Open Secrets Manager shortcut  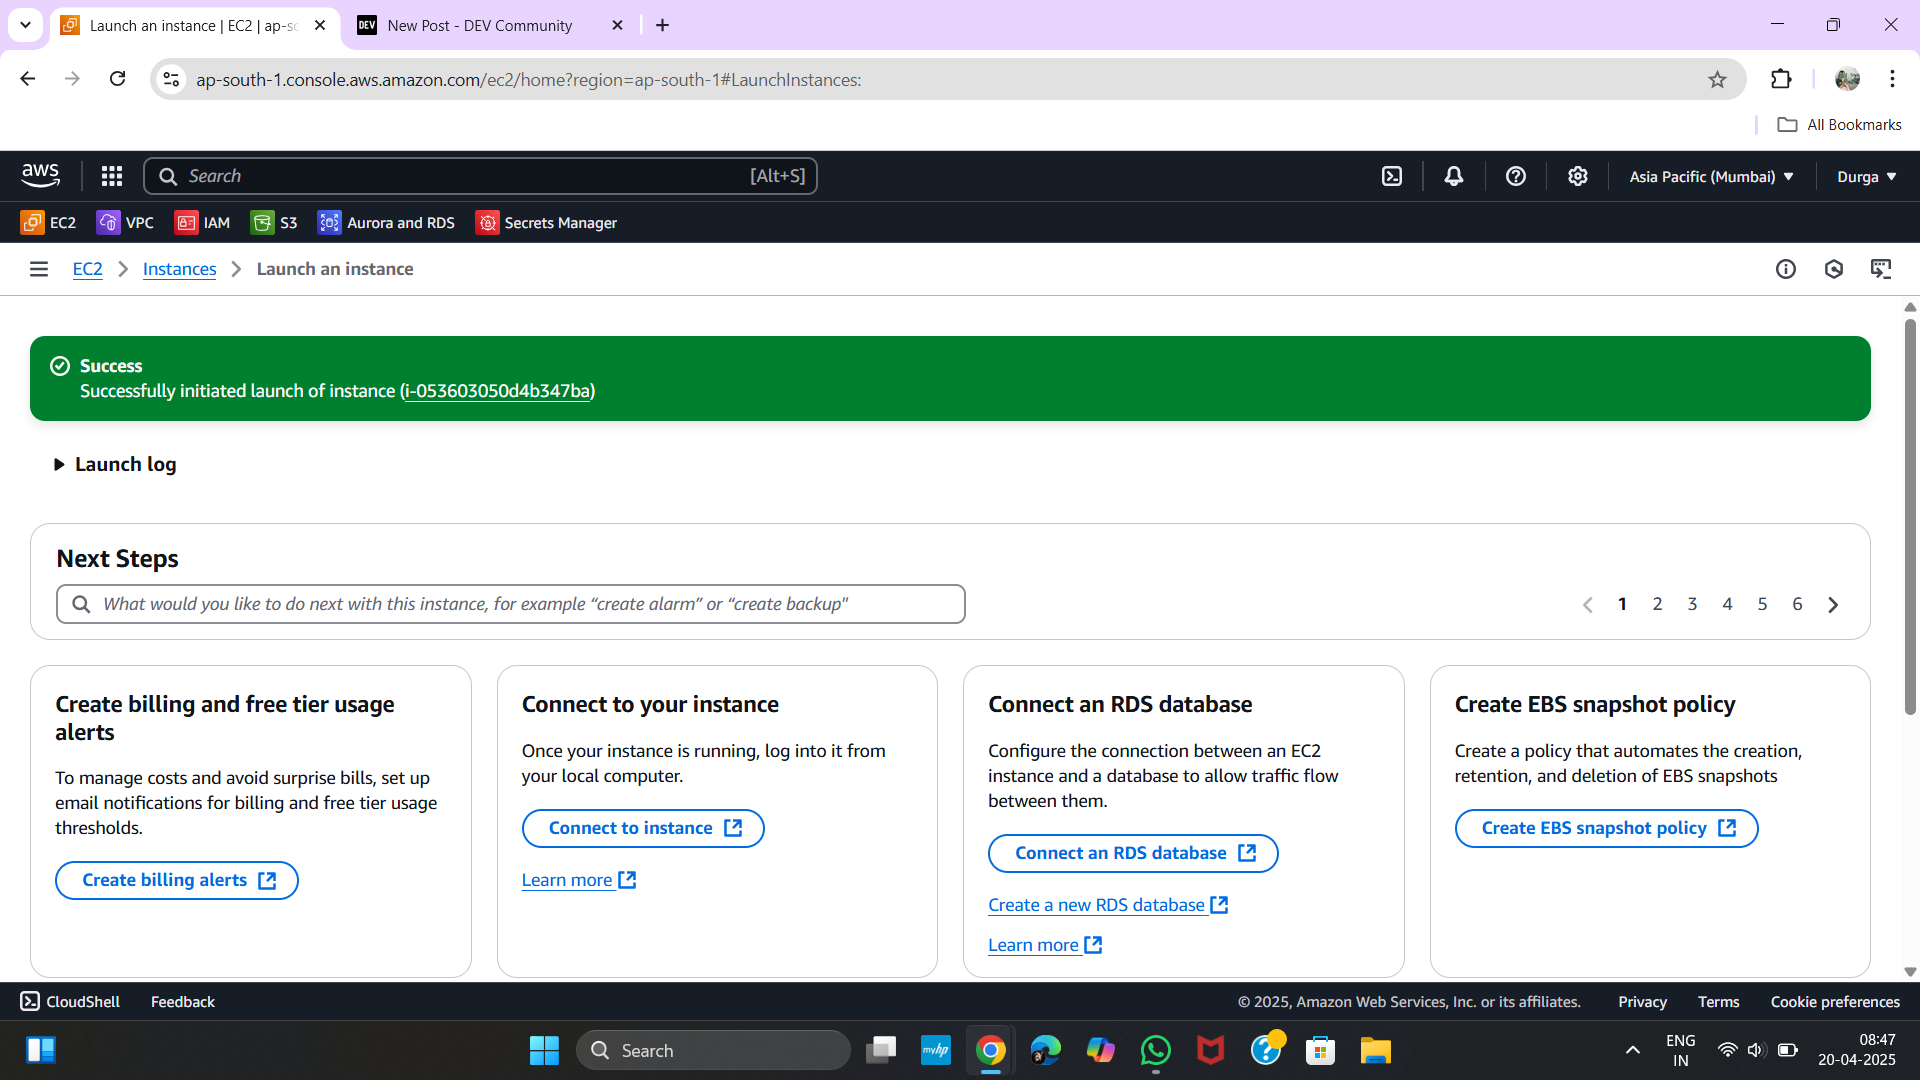(x=546, y=223)
